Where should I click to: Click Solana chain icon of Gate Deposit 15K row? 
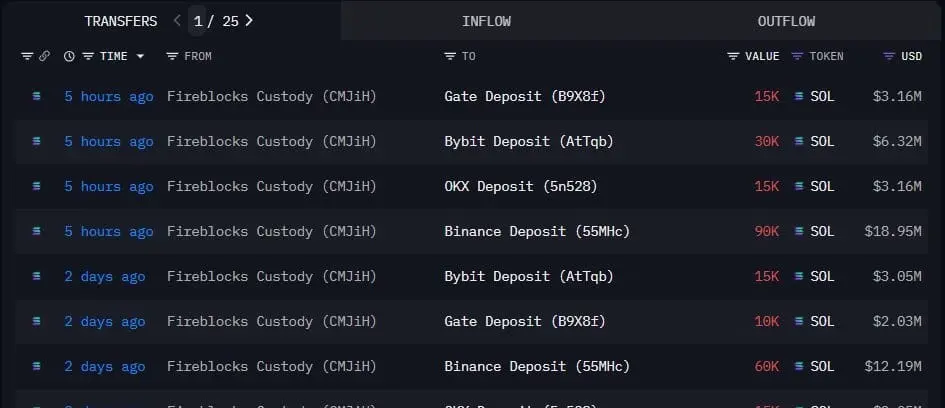point(37,96)
